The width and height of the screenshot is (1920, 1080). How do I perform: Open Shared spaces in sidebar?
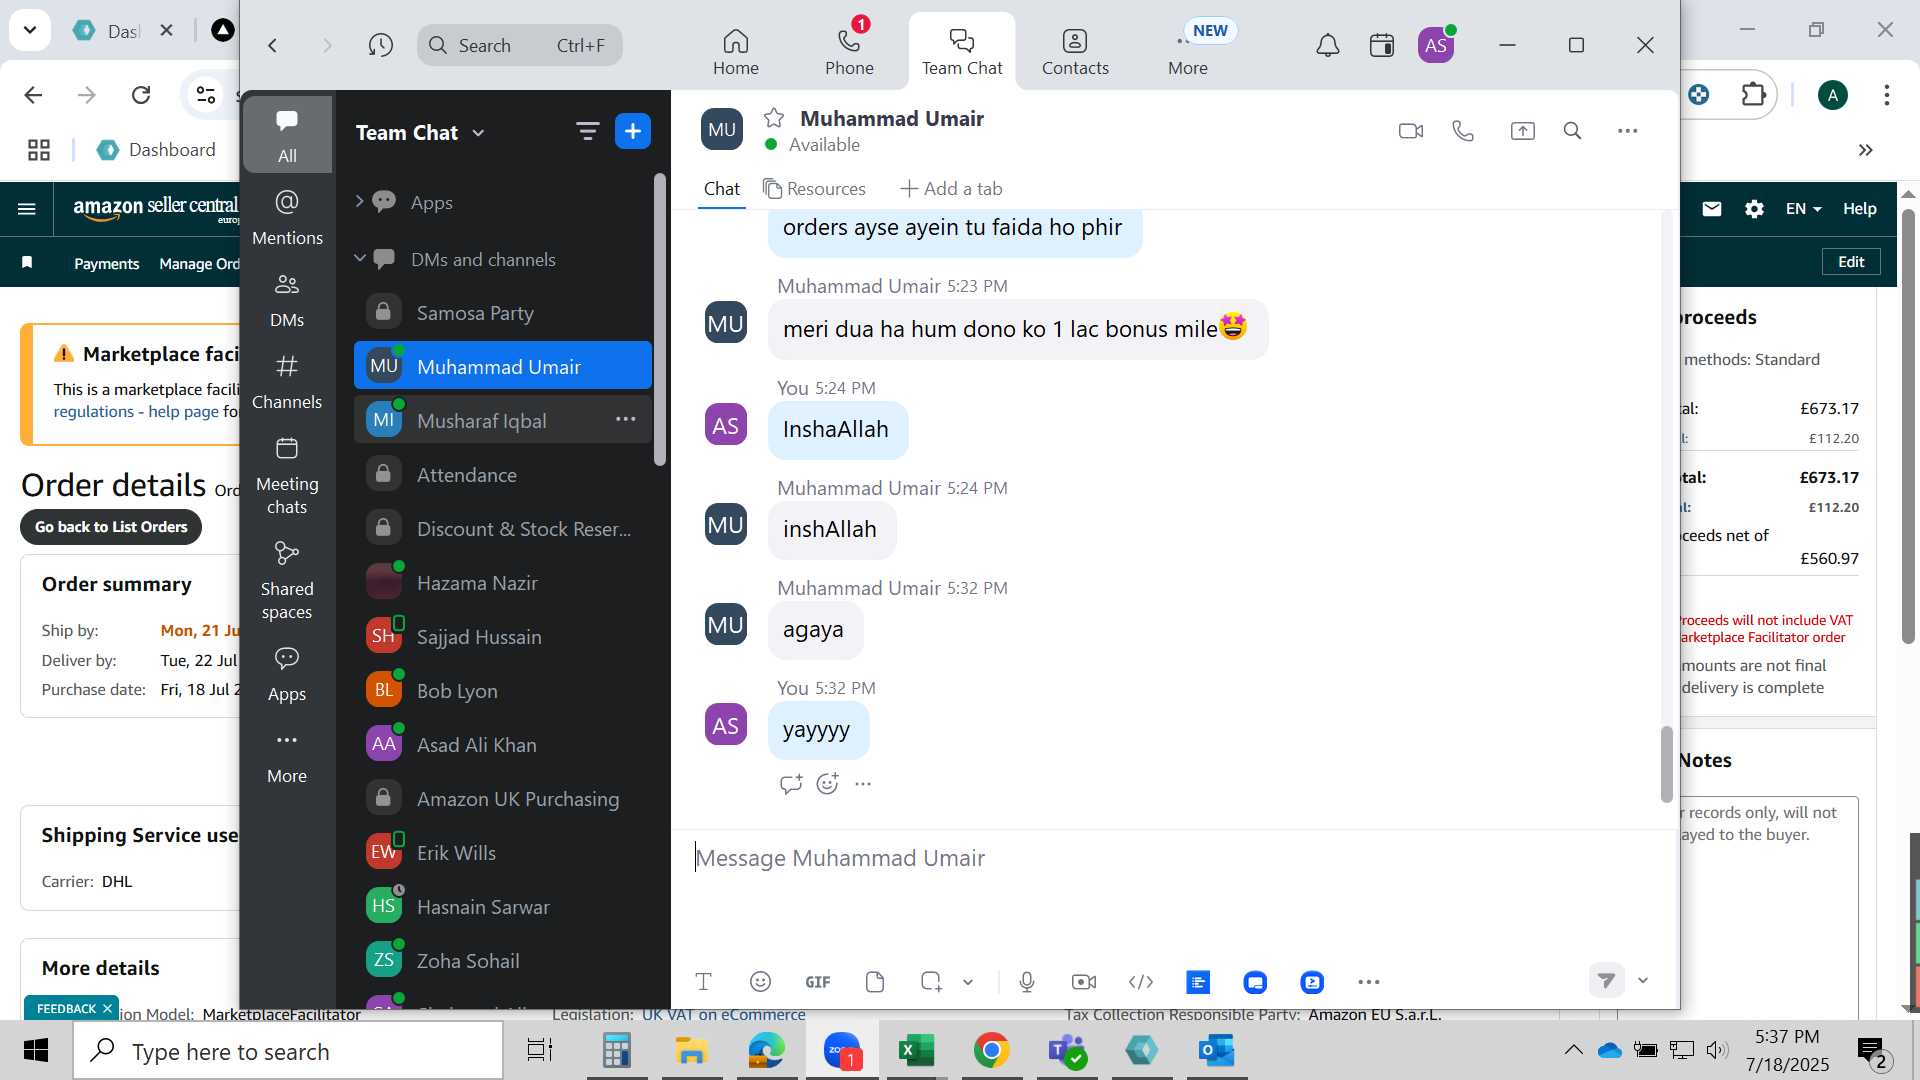coord(287,580)
